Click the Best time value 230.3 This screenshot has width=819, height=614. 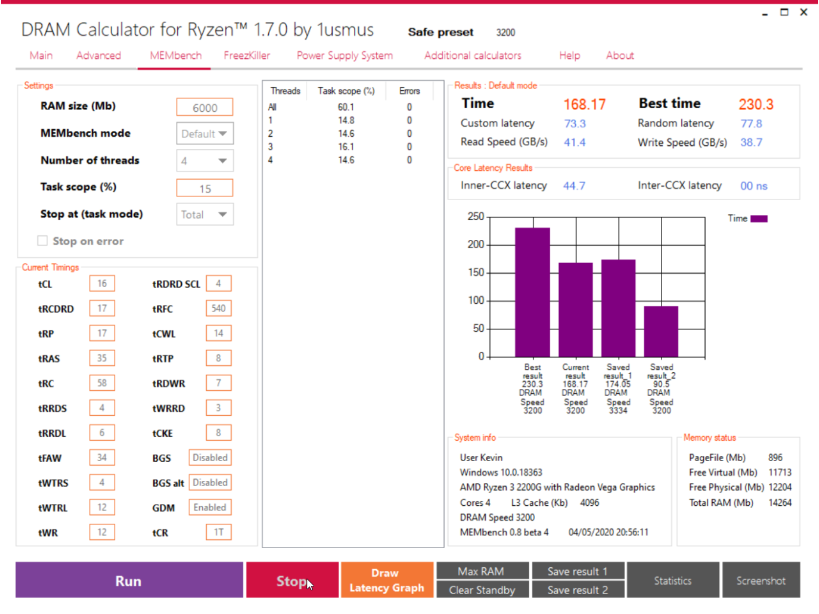[756, 104]
